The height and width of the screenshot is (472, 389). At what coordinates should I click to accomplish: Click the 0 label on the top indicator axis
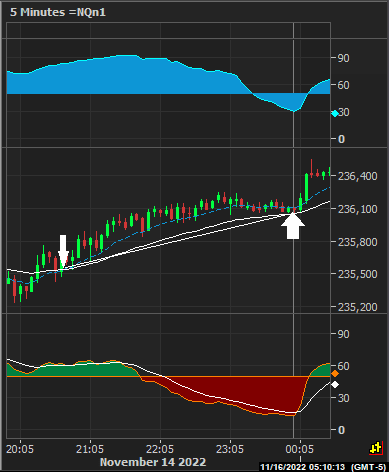341,139
